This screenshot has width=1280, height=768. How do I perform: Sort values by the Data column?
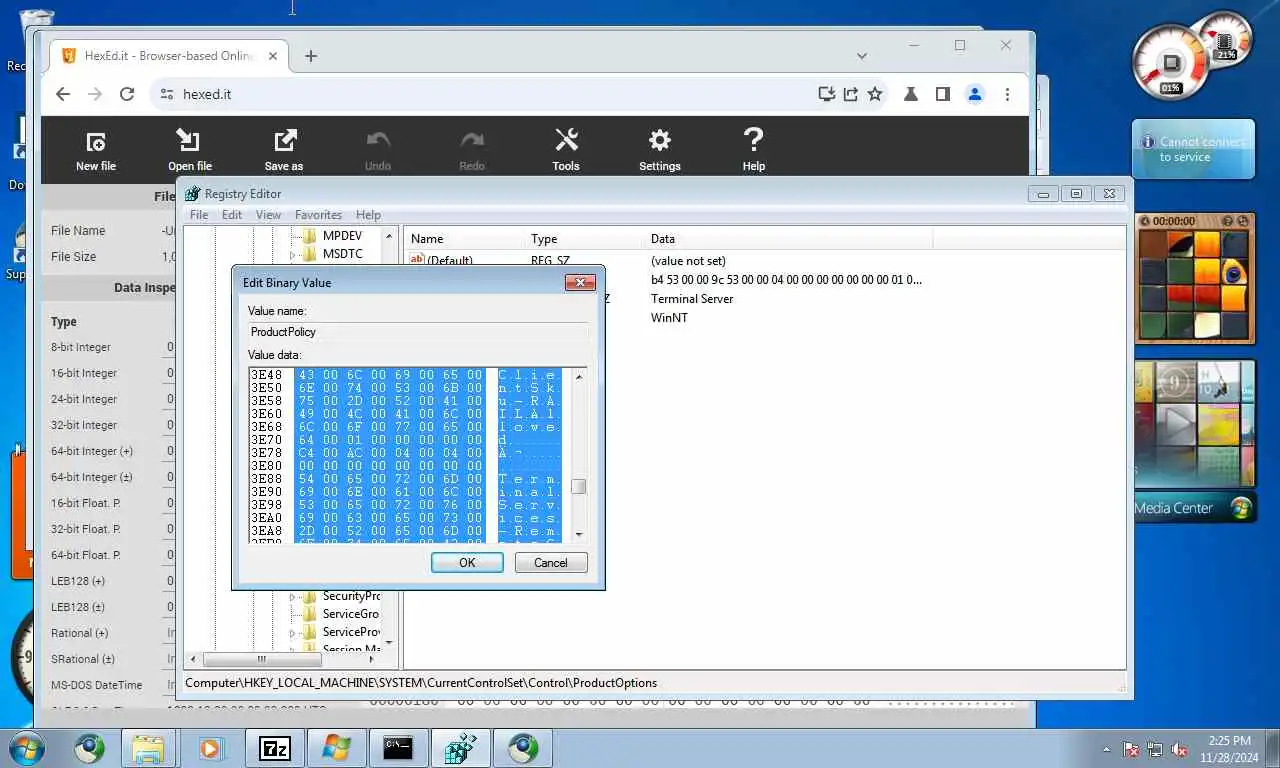pos(789,239)
